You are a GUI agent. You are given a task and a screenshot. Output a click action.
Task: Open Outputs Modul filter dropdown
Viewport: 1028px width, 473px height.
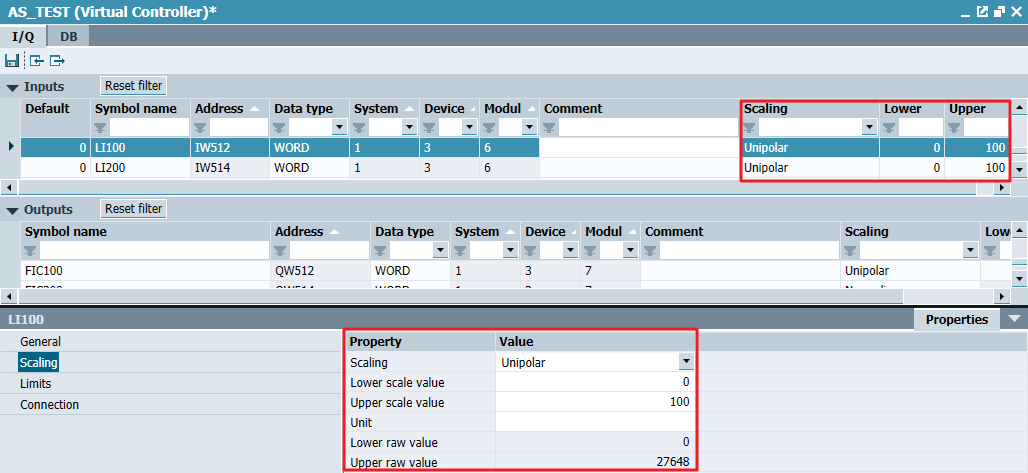(631, 250)
